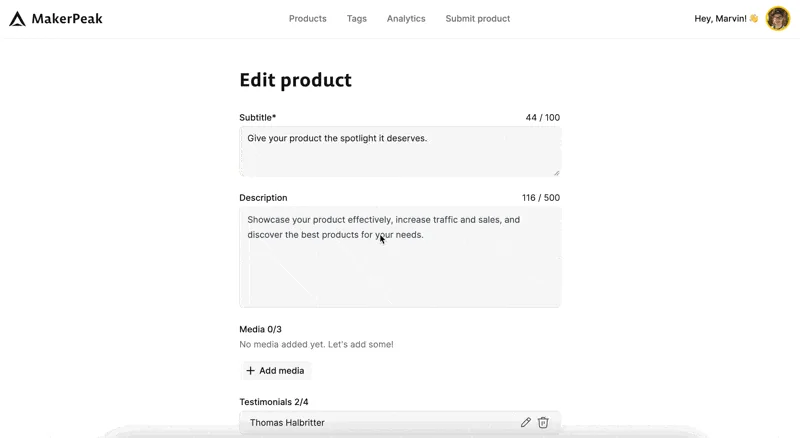Screen dimensions: 800x438
Task: Click the MakerPeak brand name link
Action: point(67,19)
